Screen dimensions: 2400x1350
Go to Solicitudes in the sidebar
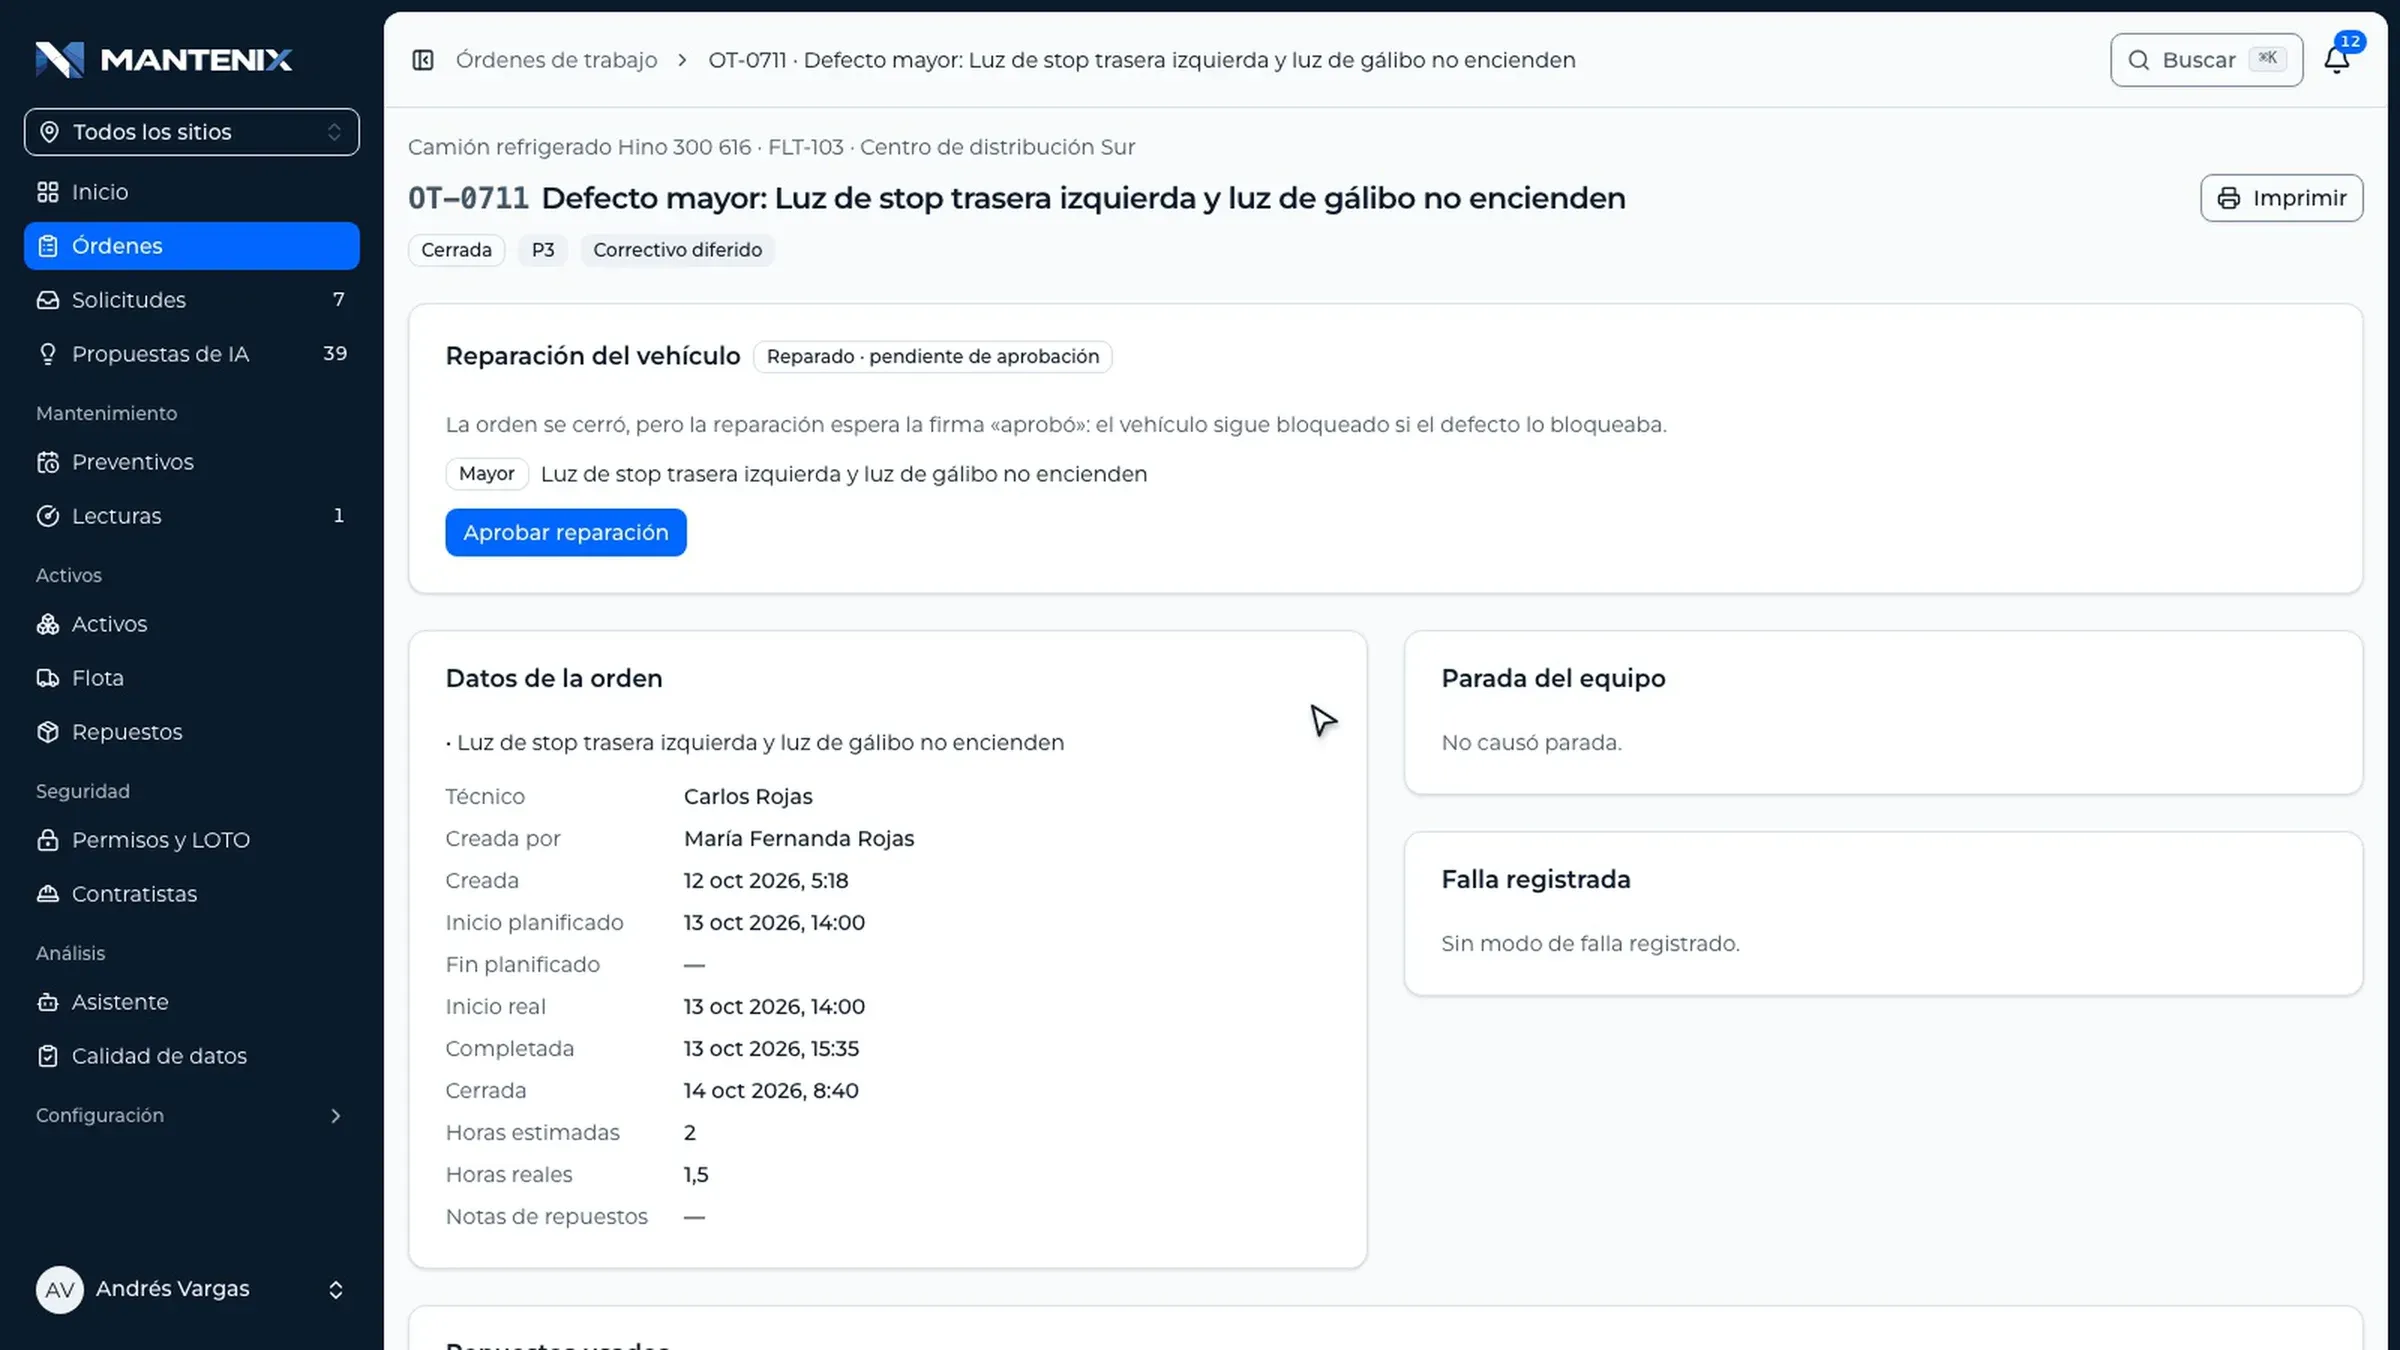[192, 300]
